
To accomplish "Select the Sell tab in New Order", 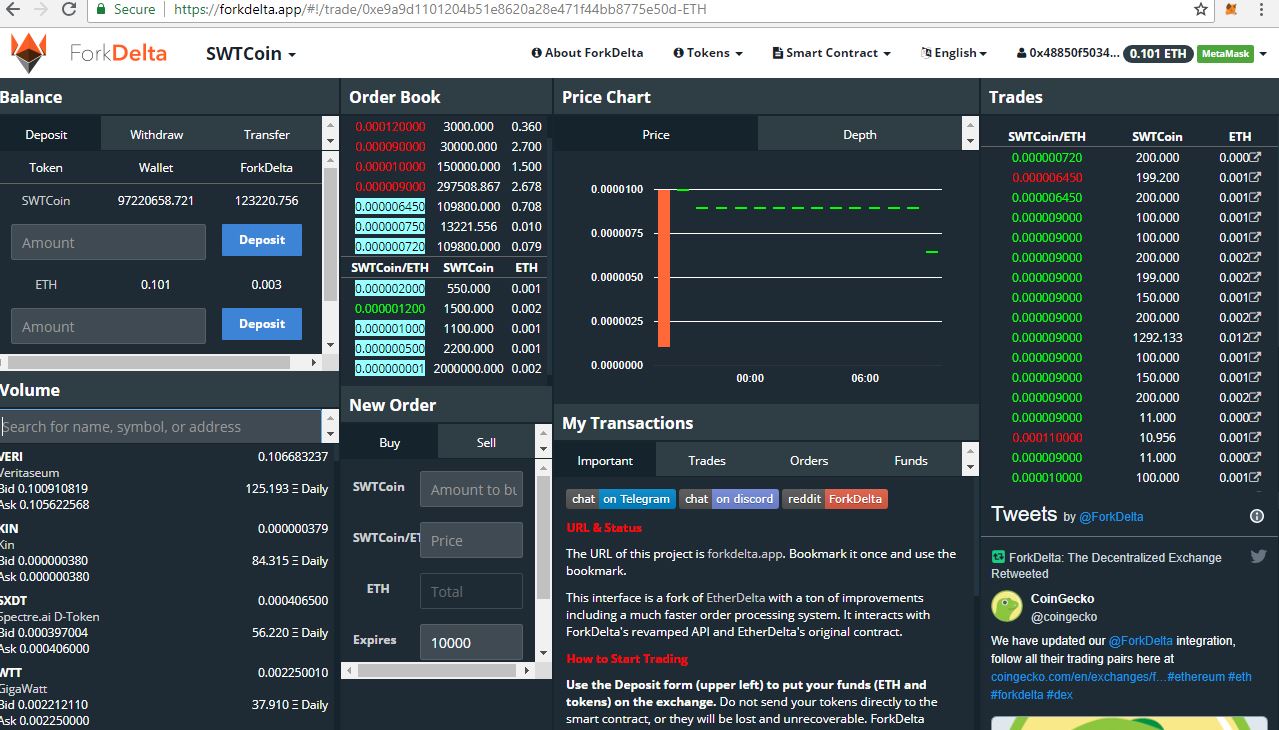I will [x=486, y=442].
